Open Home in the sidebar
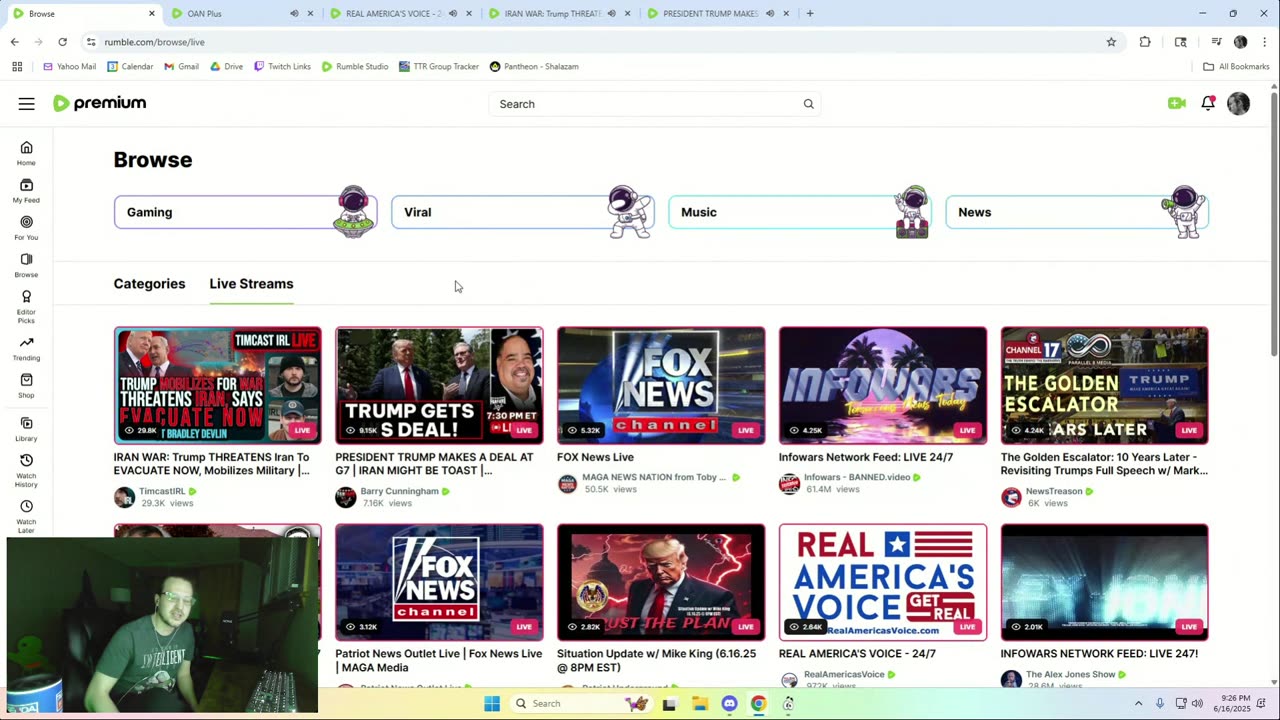 [26, 153]
